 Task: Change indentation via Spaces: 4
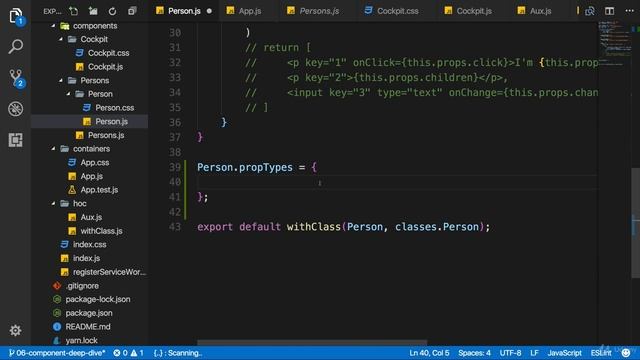pyautogui.click(x=474, y=353)
